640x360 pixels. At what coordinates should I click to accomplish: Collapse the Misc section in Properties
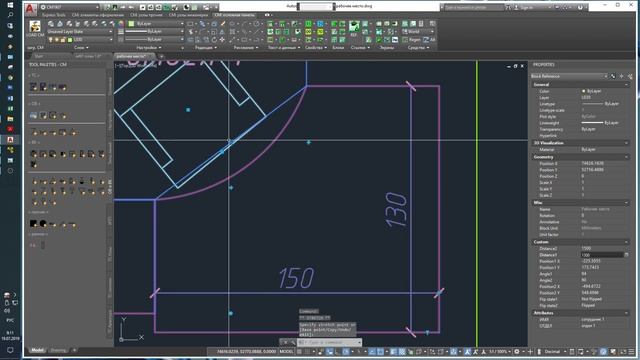pos(627,202)
